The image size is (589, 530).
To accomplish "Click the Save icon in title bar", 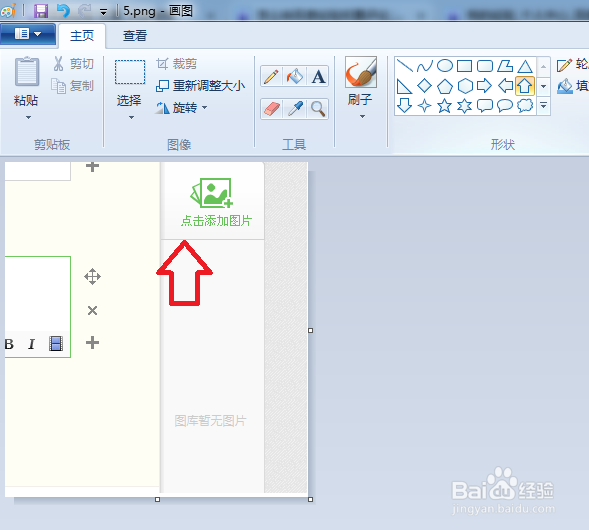I will [41, 11].
